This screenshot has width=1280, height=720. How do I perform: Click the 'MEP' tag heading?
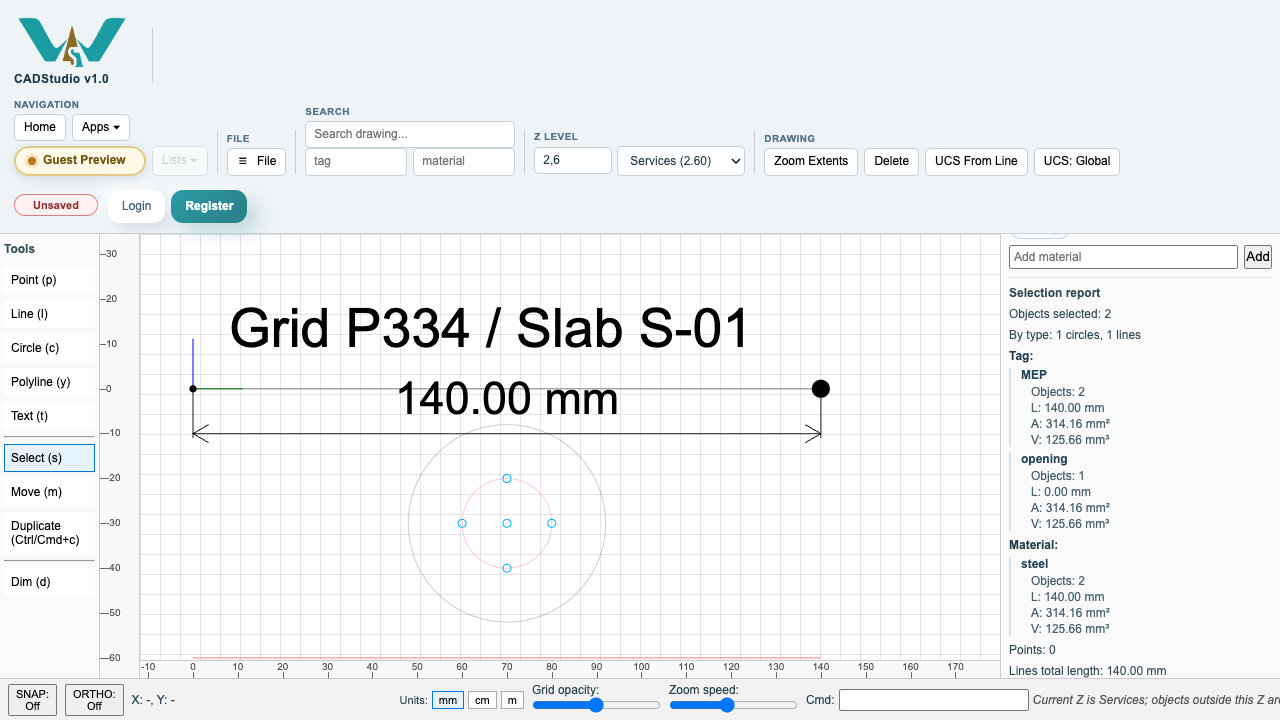(1034, 375)
